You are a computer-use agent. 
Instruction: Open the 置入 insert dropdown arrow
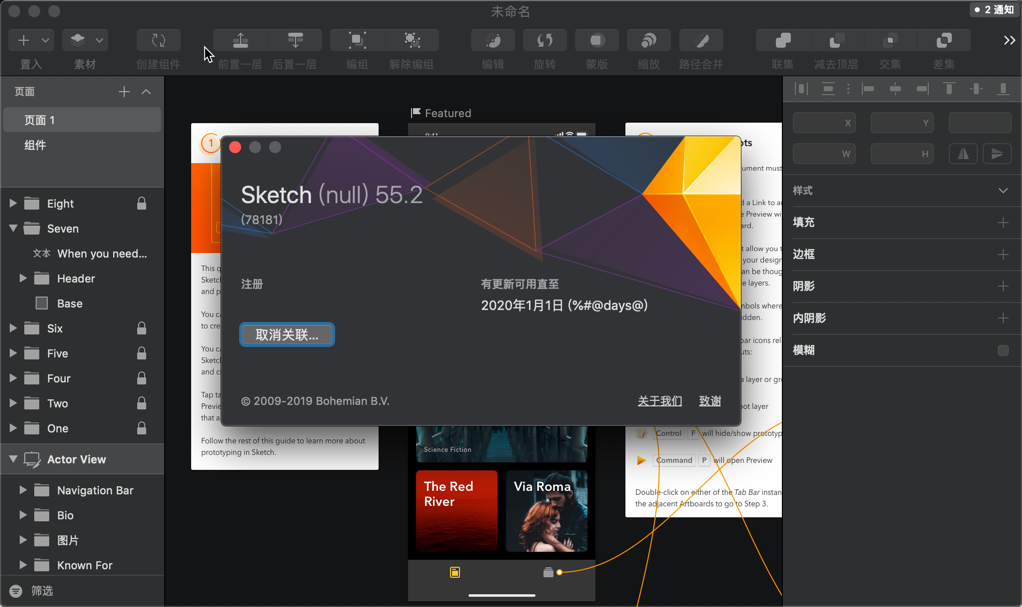pyautogui.click(x=45, y=40)
